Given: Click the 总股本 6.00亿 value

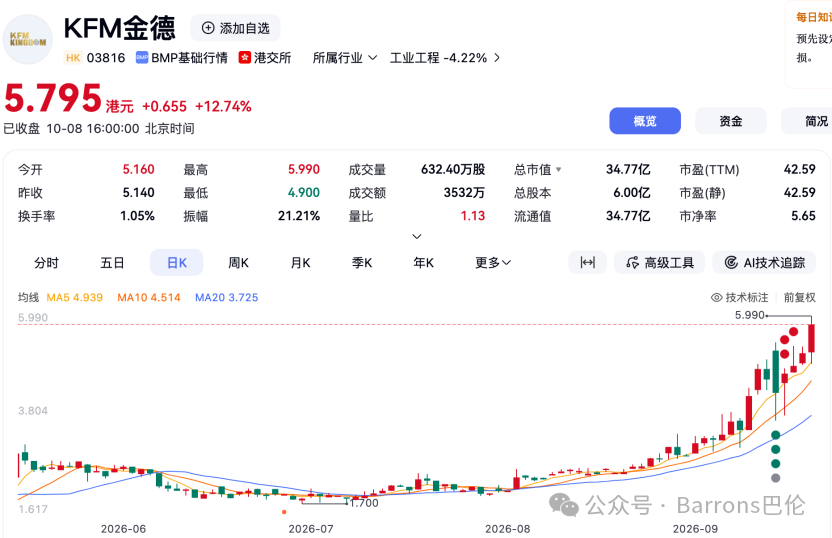Looking at the screenshot, I should (x=631, y=193).
